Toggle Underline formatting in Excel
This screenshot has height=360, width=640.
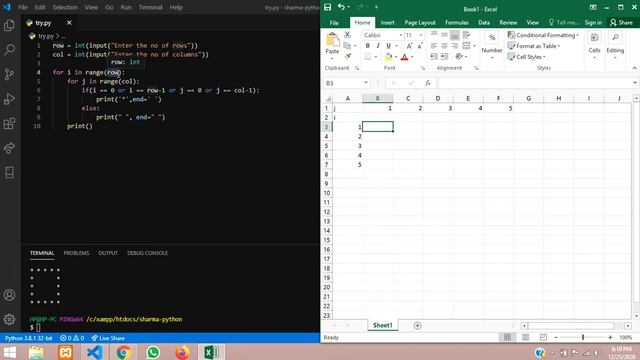[x=389, y=46]
